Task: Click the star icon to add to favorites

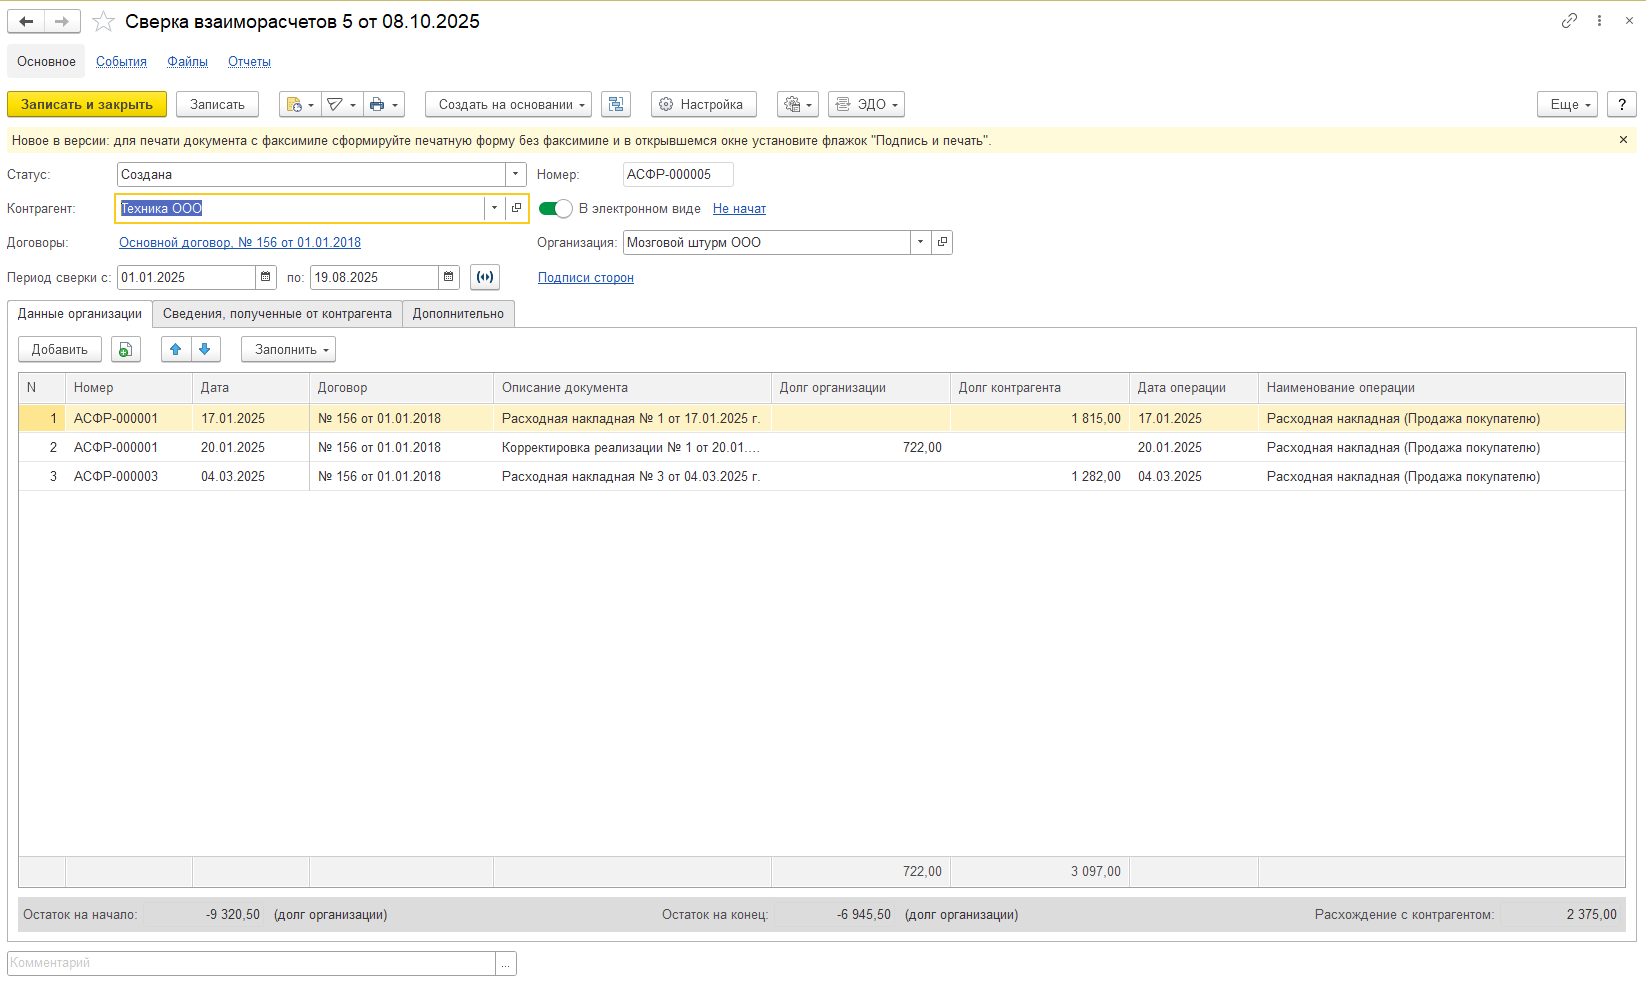Action: [103, 21]
